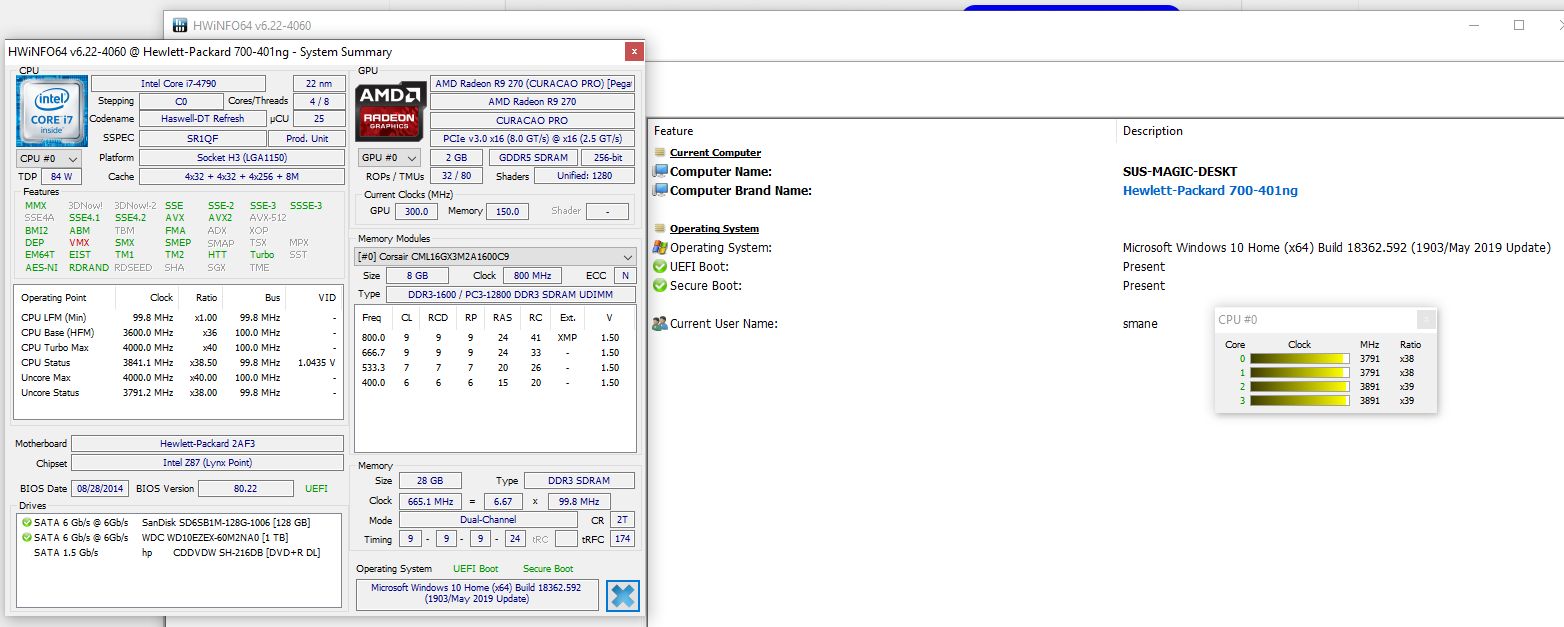1564x627 pixels.
Task: Click the green check icon for UEFI Boot
Action: pyautogui.click(x=660, y=266)
